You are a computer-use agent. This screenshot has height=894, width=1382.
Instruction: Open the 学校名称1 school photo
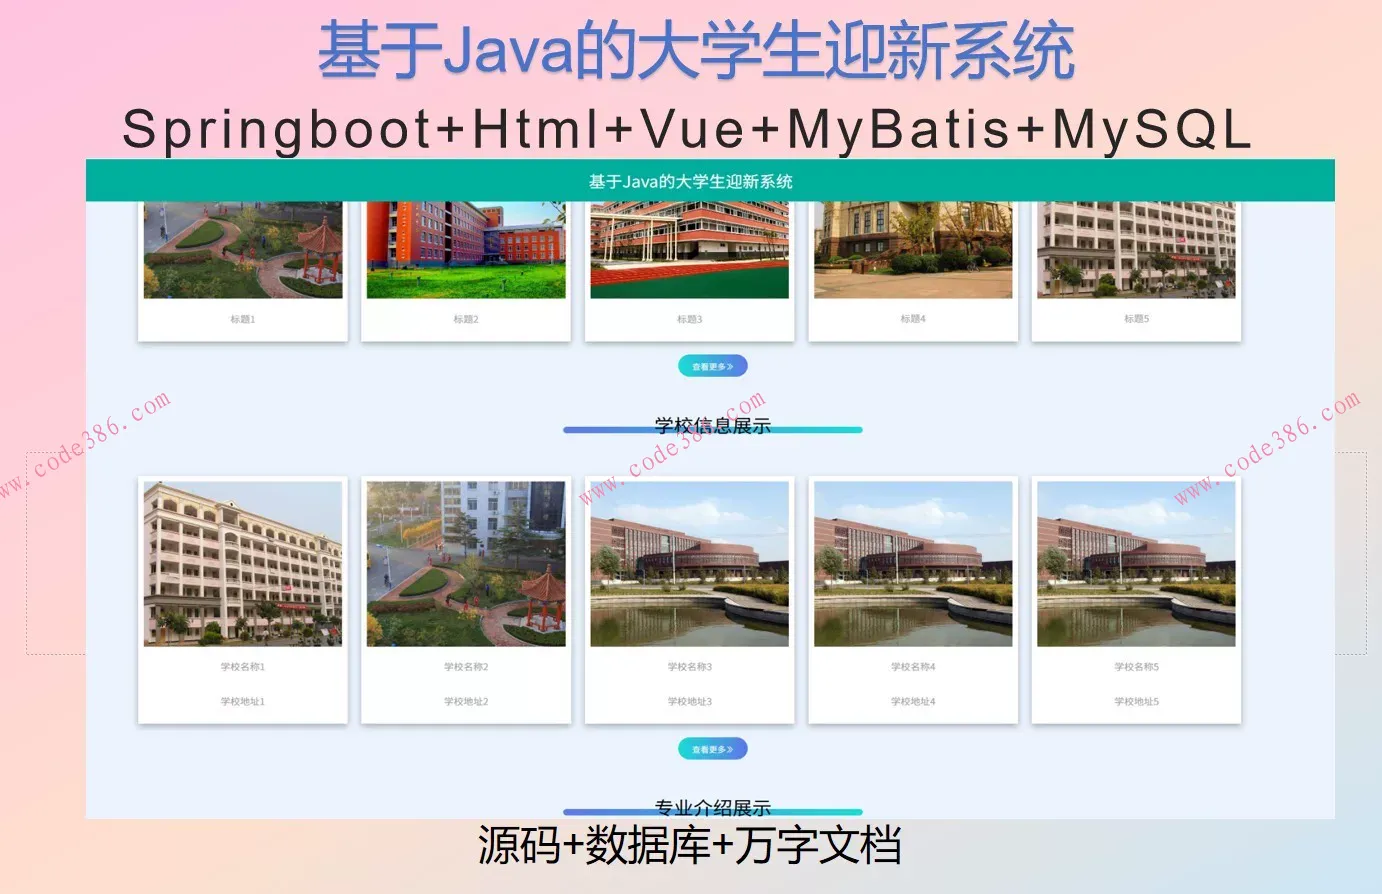coord(243,564)
